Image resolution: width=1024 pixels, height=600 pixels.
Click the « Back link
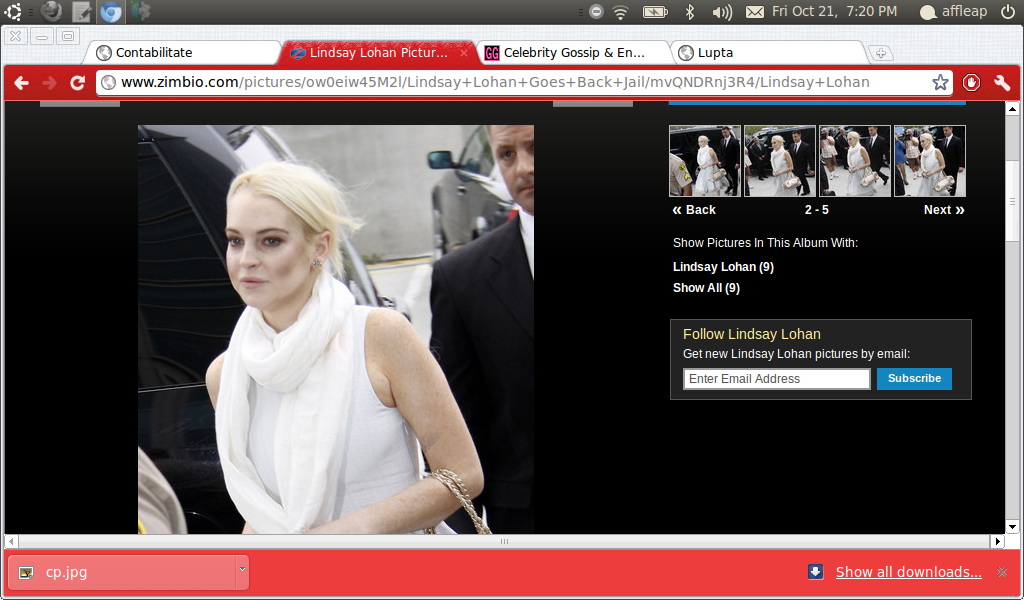pos(694,210)
